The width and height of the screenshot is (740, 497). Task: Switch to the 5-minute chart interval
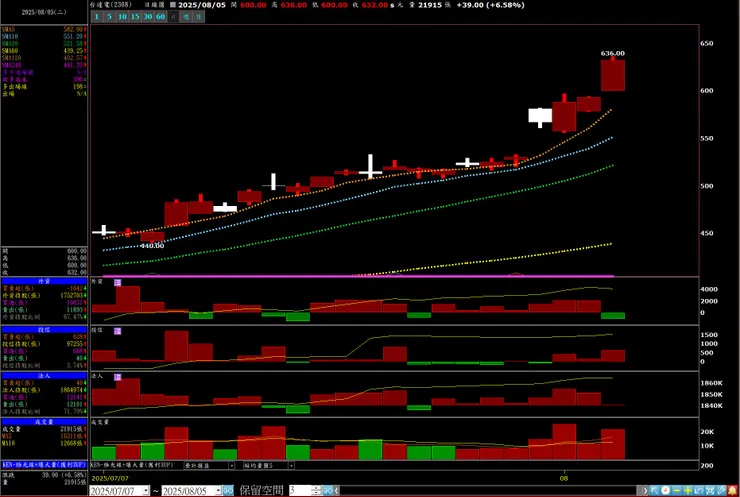109,17
